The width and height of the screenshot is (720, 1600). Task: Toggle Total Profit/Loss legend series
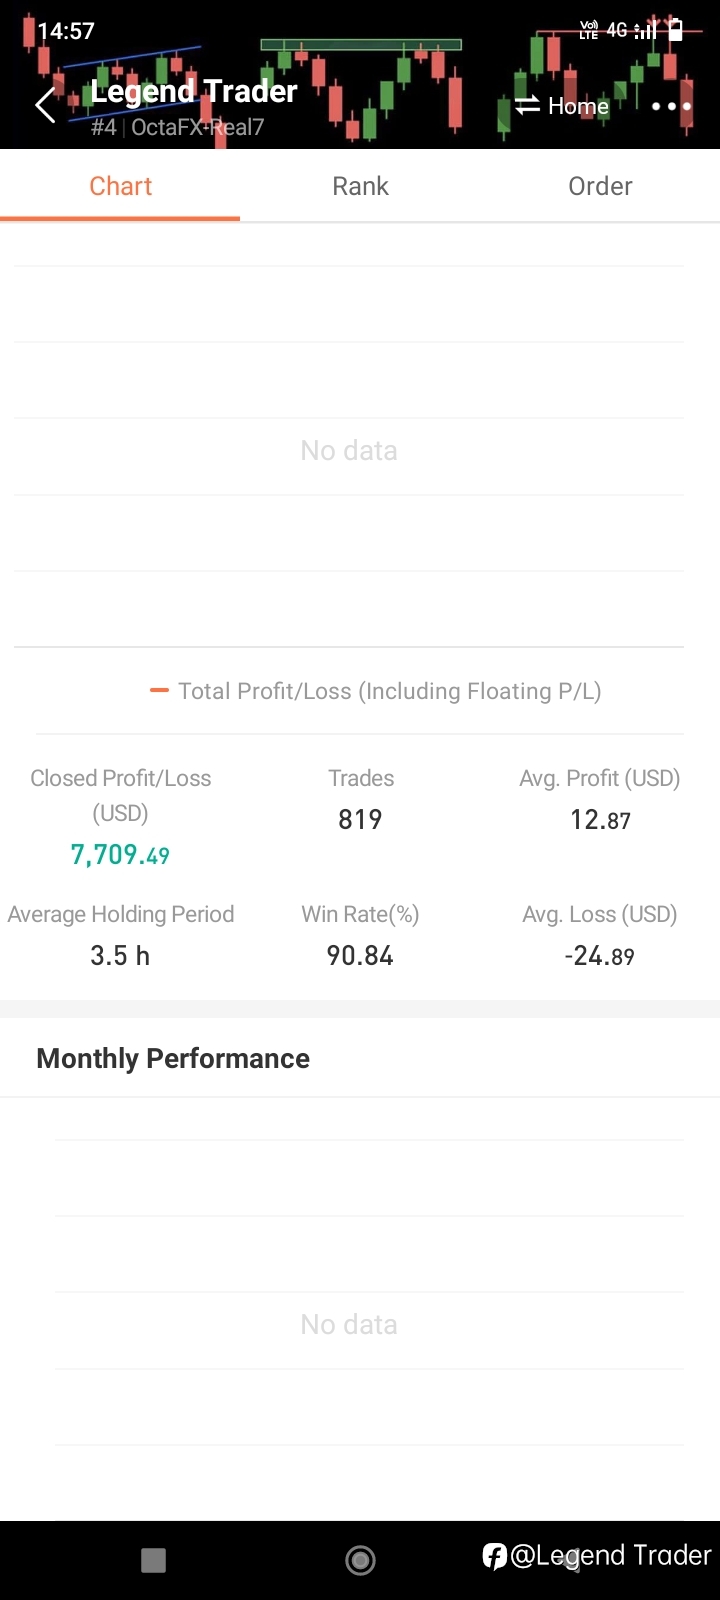pyautogui.click(x=375, y=691)
